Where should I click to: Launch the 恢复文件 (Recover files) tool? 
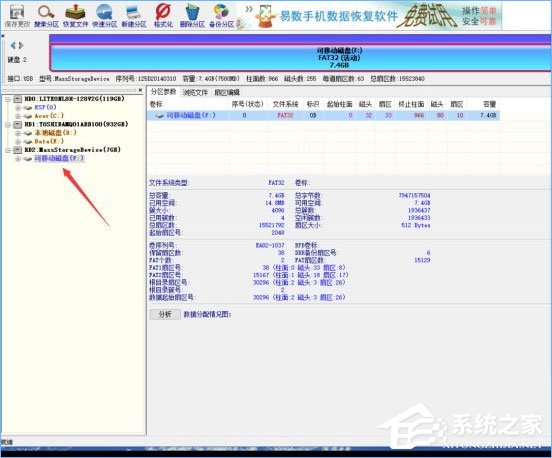click(x=75, y=16)
